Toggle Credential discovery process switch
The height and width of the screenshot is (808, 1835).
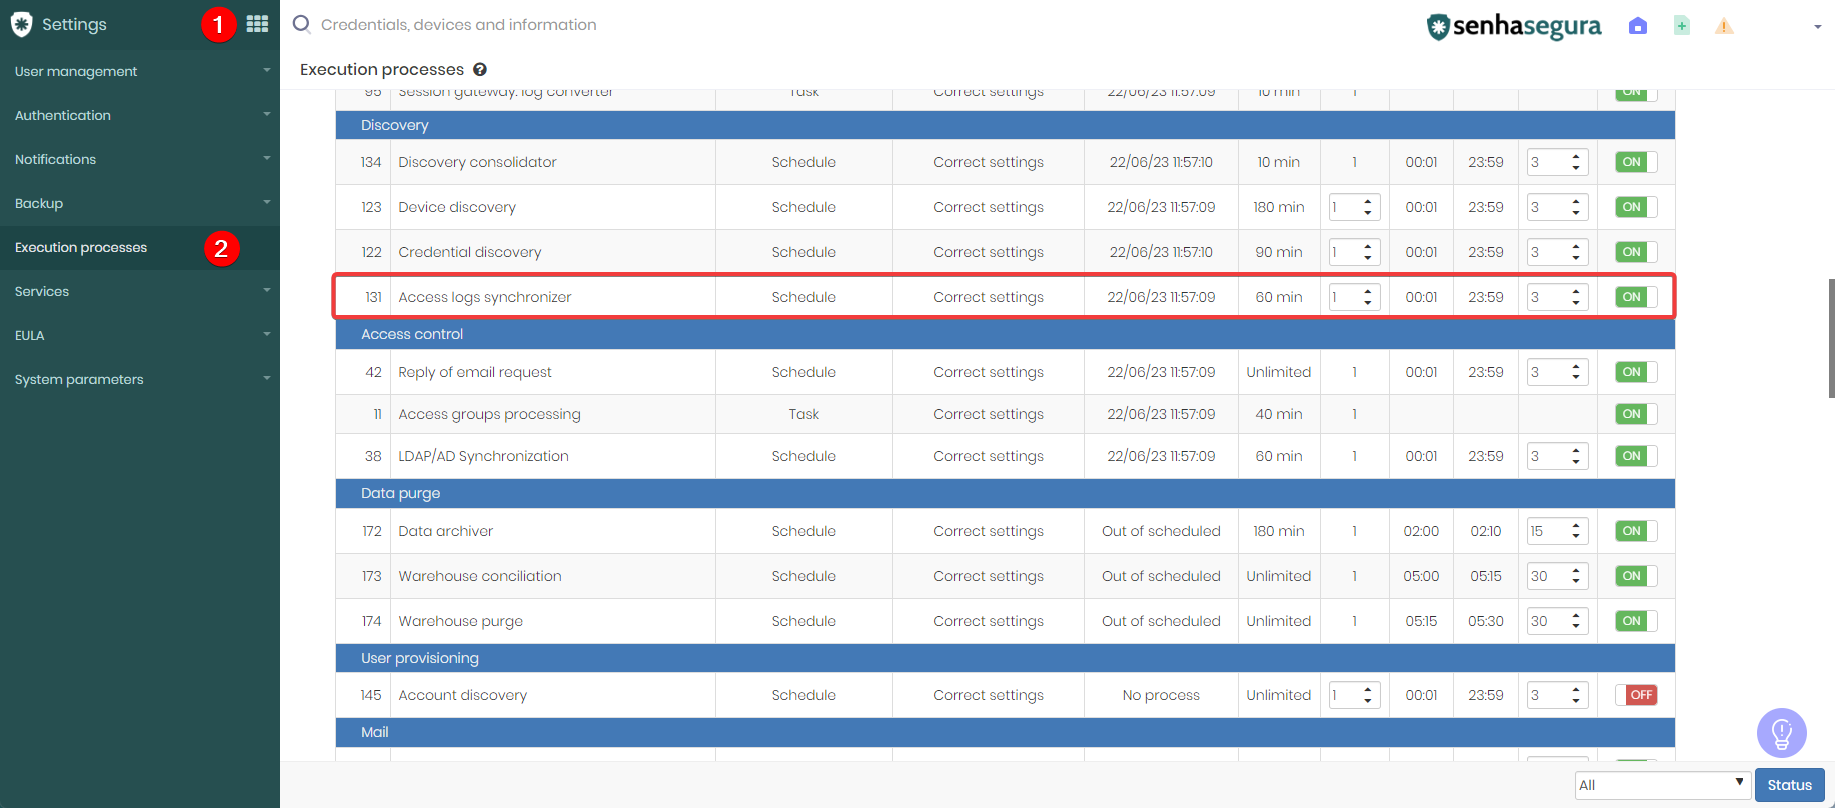(1636, 252)
